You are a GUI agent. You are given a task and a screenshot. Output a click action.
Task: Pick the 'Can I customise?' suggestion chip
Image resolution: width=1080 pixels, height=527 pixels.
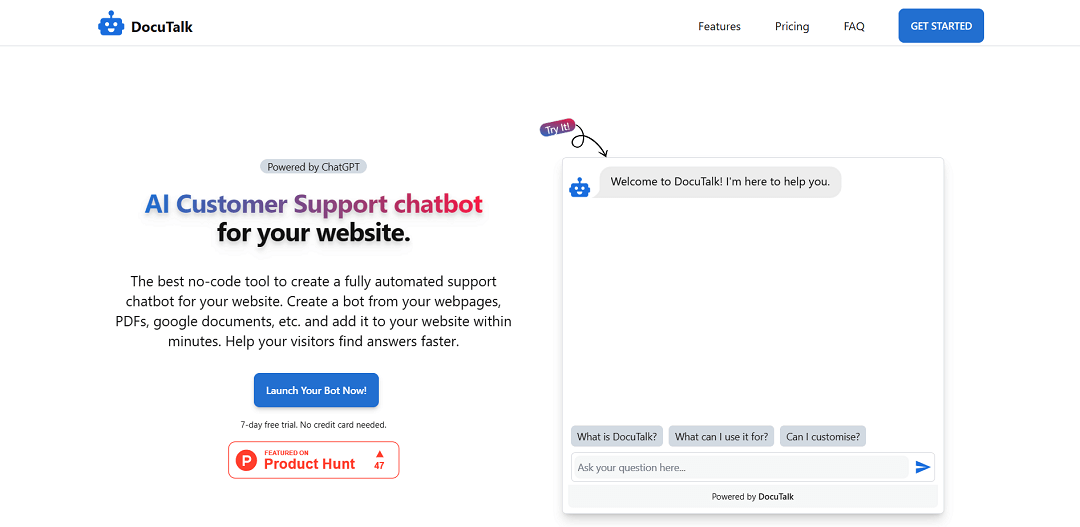tap(823, 436)
